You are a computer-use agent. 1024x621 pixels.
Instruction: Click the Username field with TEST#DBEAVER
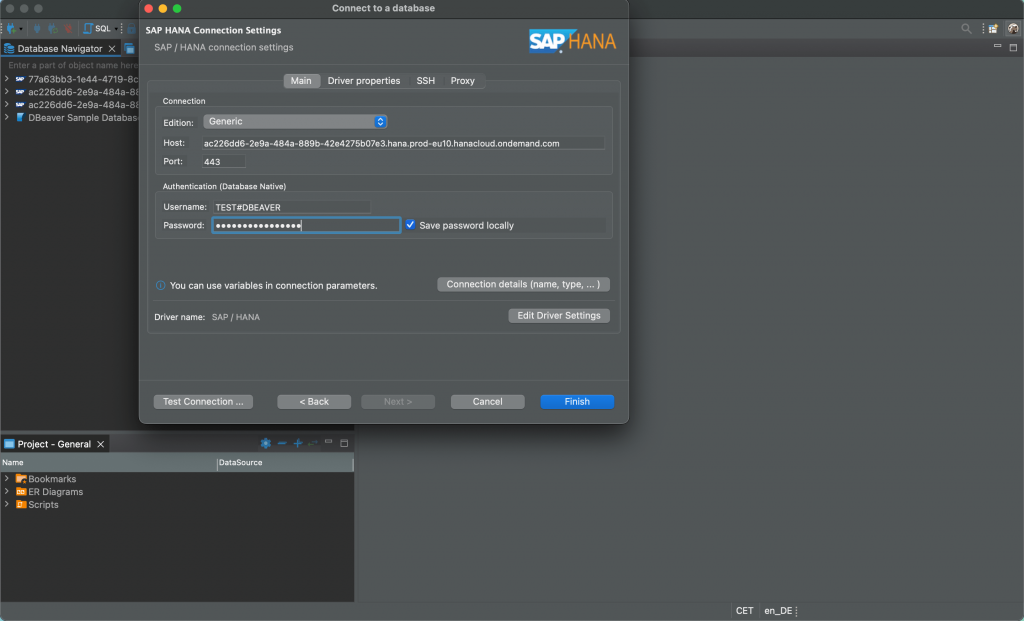pos(291,207)
